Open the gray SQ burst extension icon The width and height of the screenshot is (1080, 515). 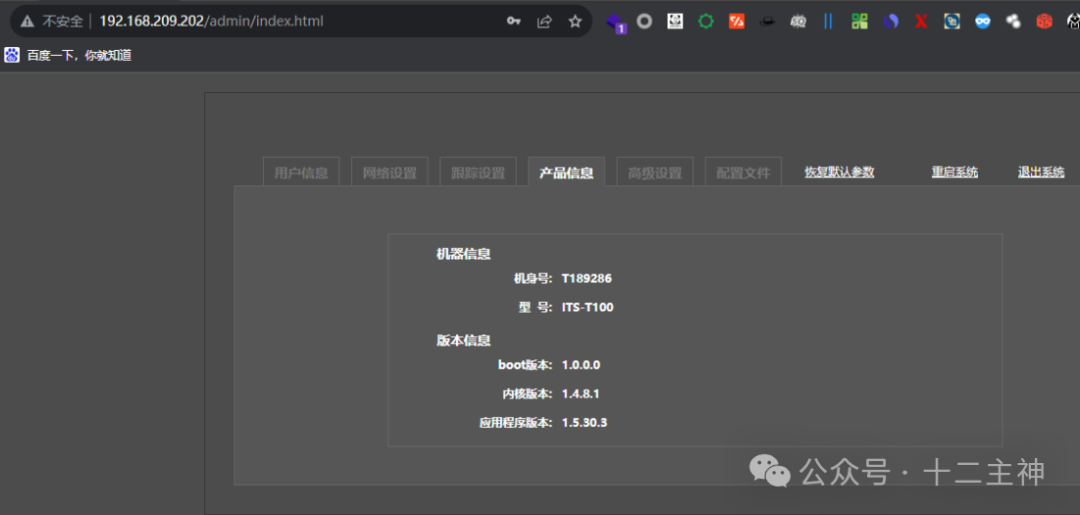click(798, 21)
